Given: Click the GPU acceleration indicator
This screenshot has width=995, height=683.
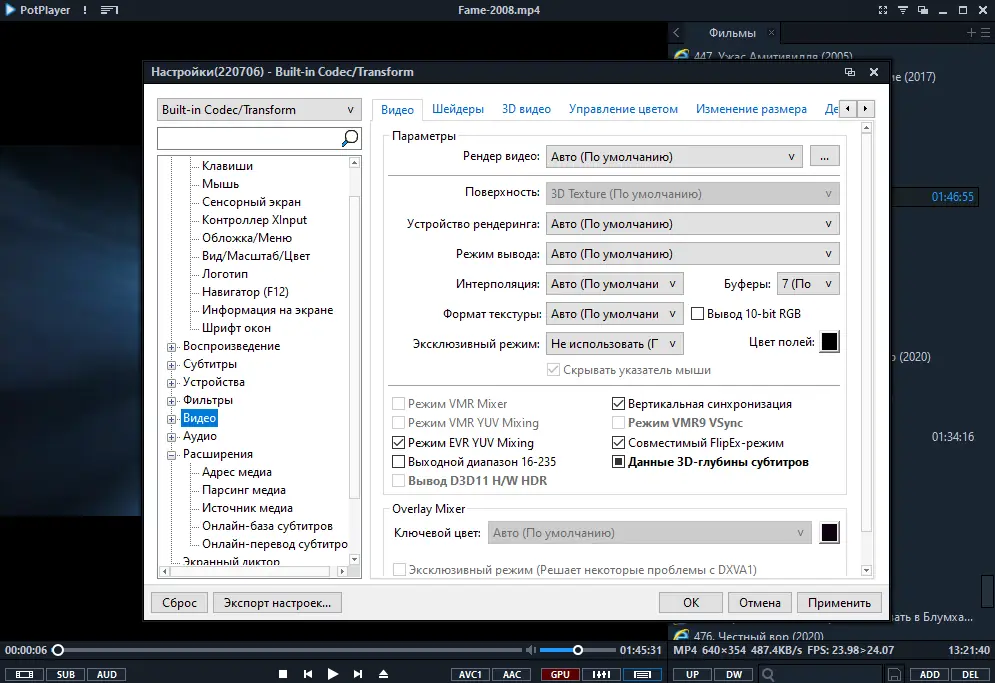Looking at the screenshot, I should 560,675.
